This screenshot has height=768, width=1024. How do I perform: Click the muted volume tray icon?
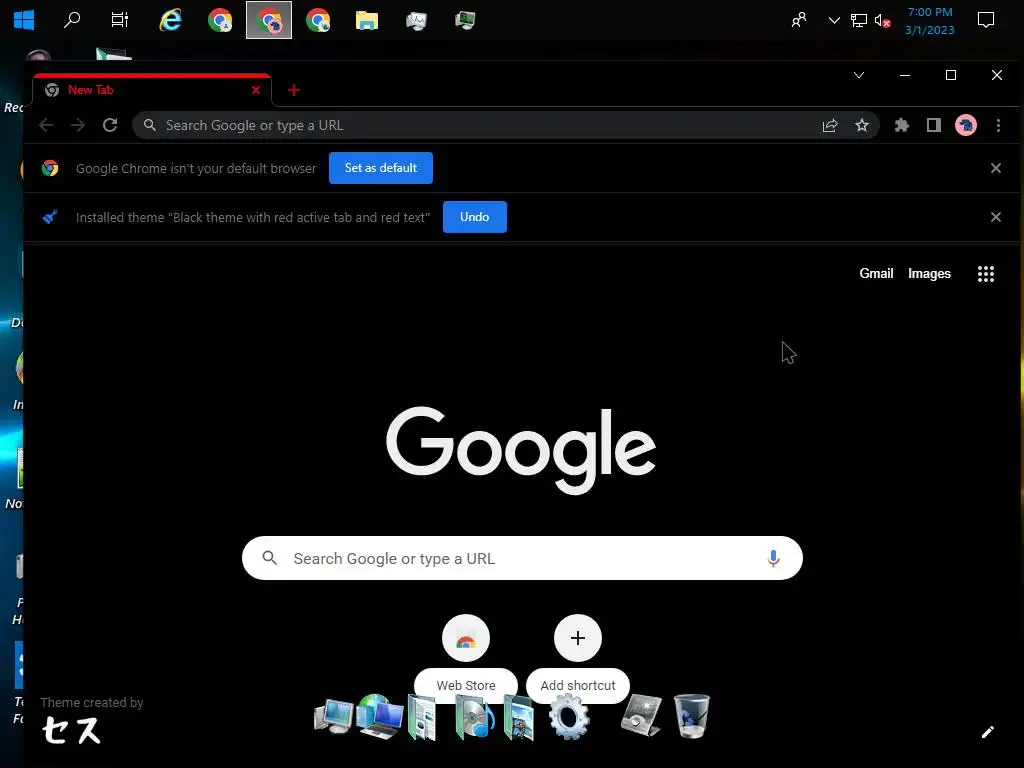[882, 21]
